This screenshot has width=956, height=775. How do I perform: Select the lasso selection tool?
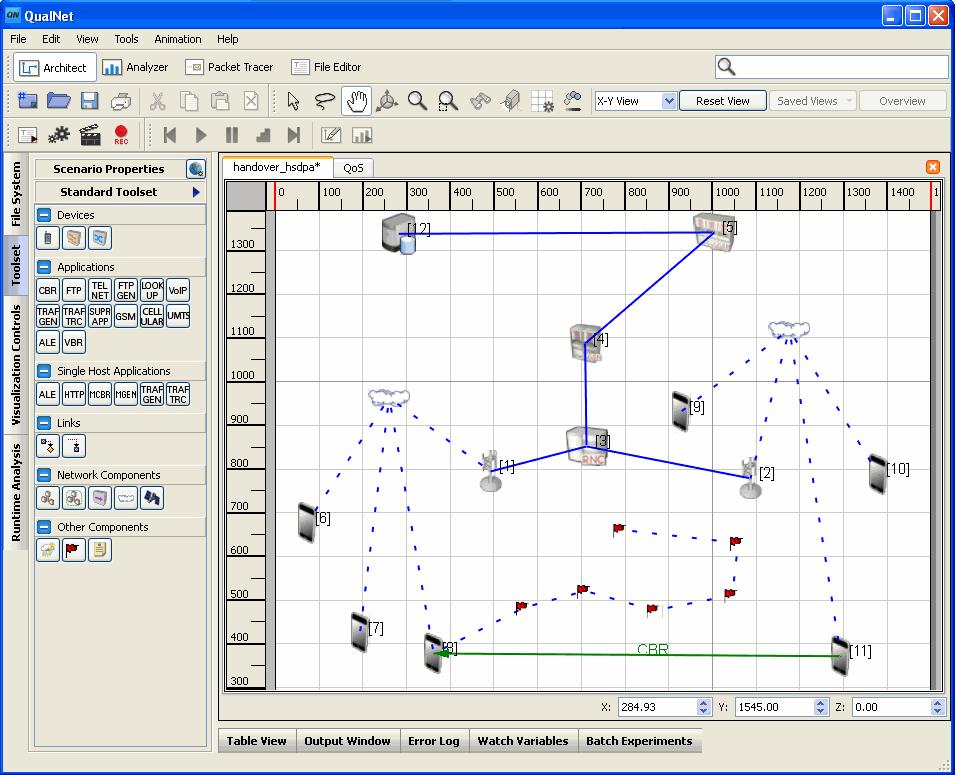[x=324, y=101]
